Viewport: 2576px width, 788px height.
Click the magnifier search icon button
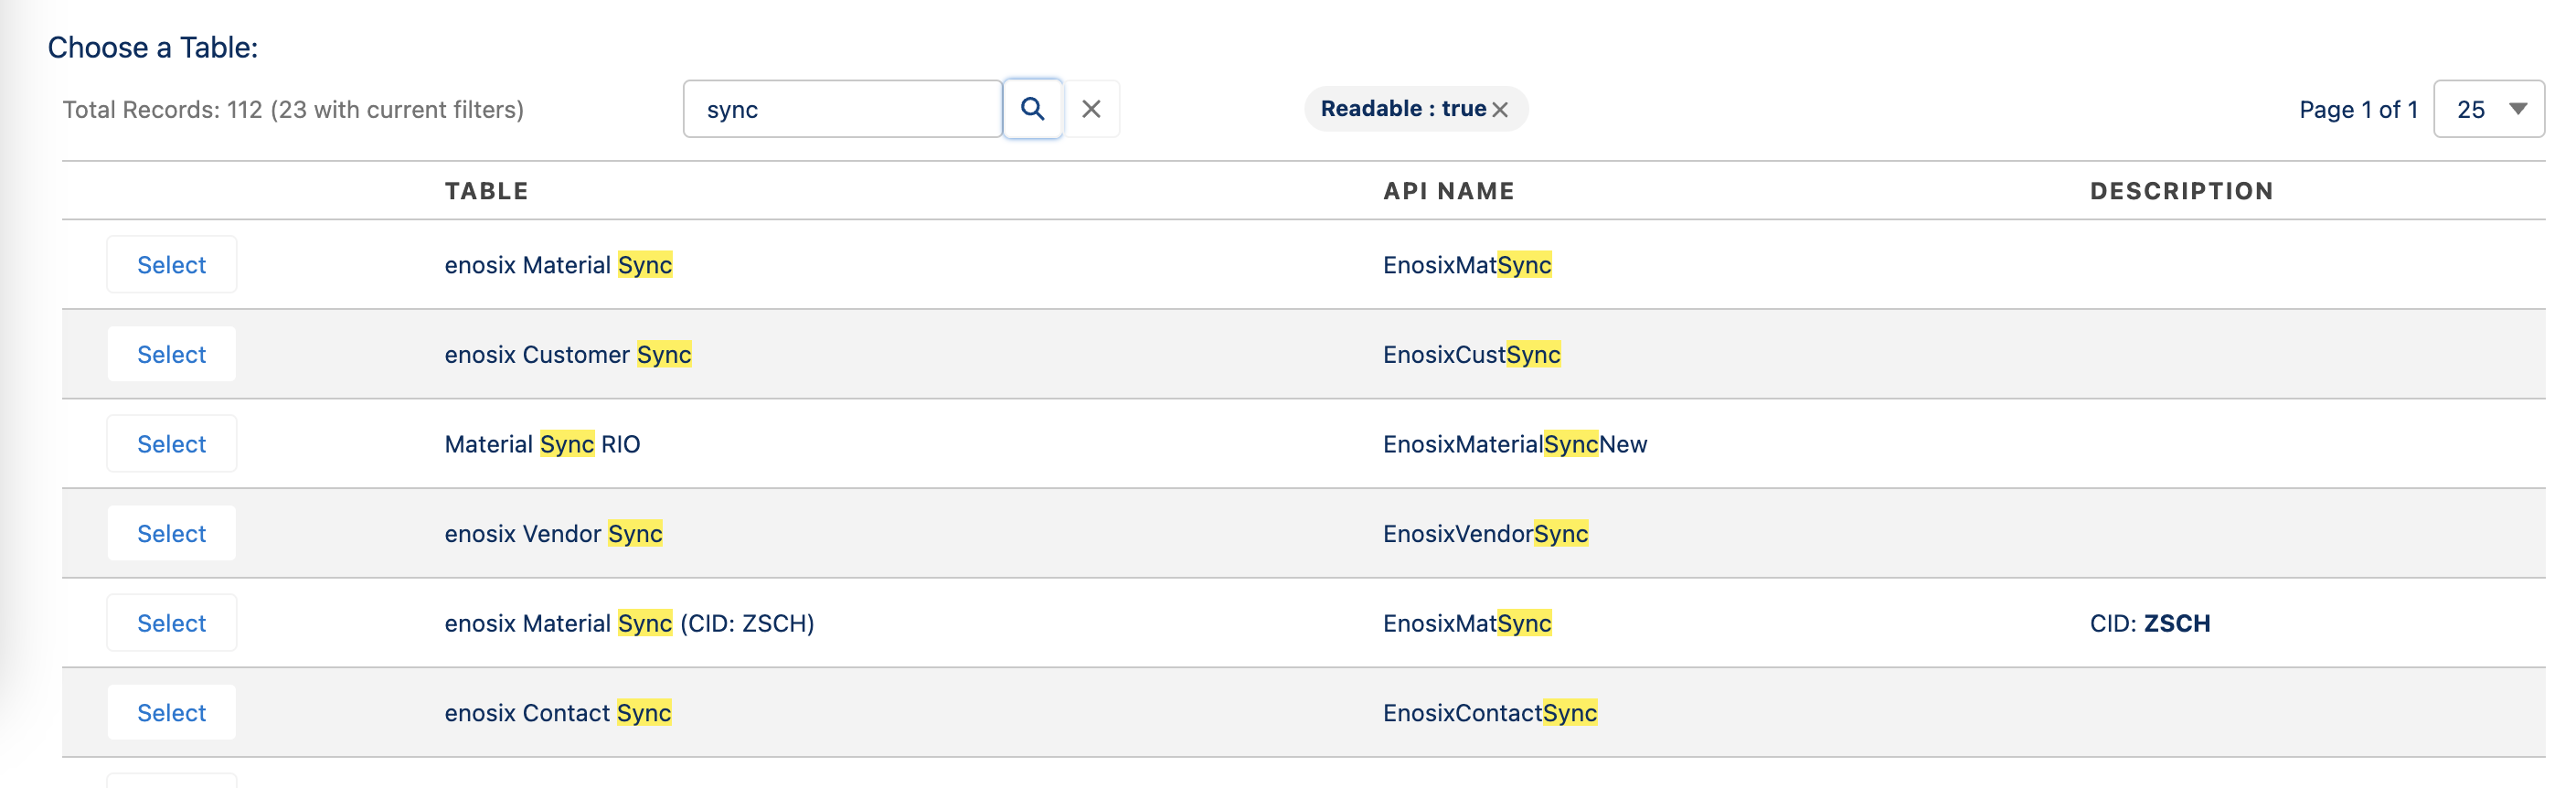1032,109
